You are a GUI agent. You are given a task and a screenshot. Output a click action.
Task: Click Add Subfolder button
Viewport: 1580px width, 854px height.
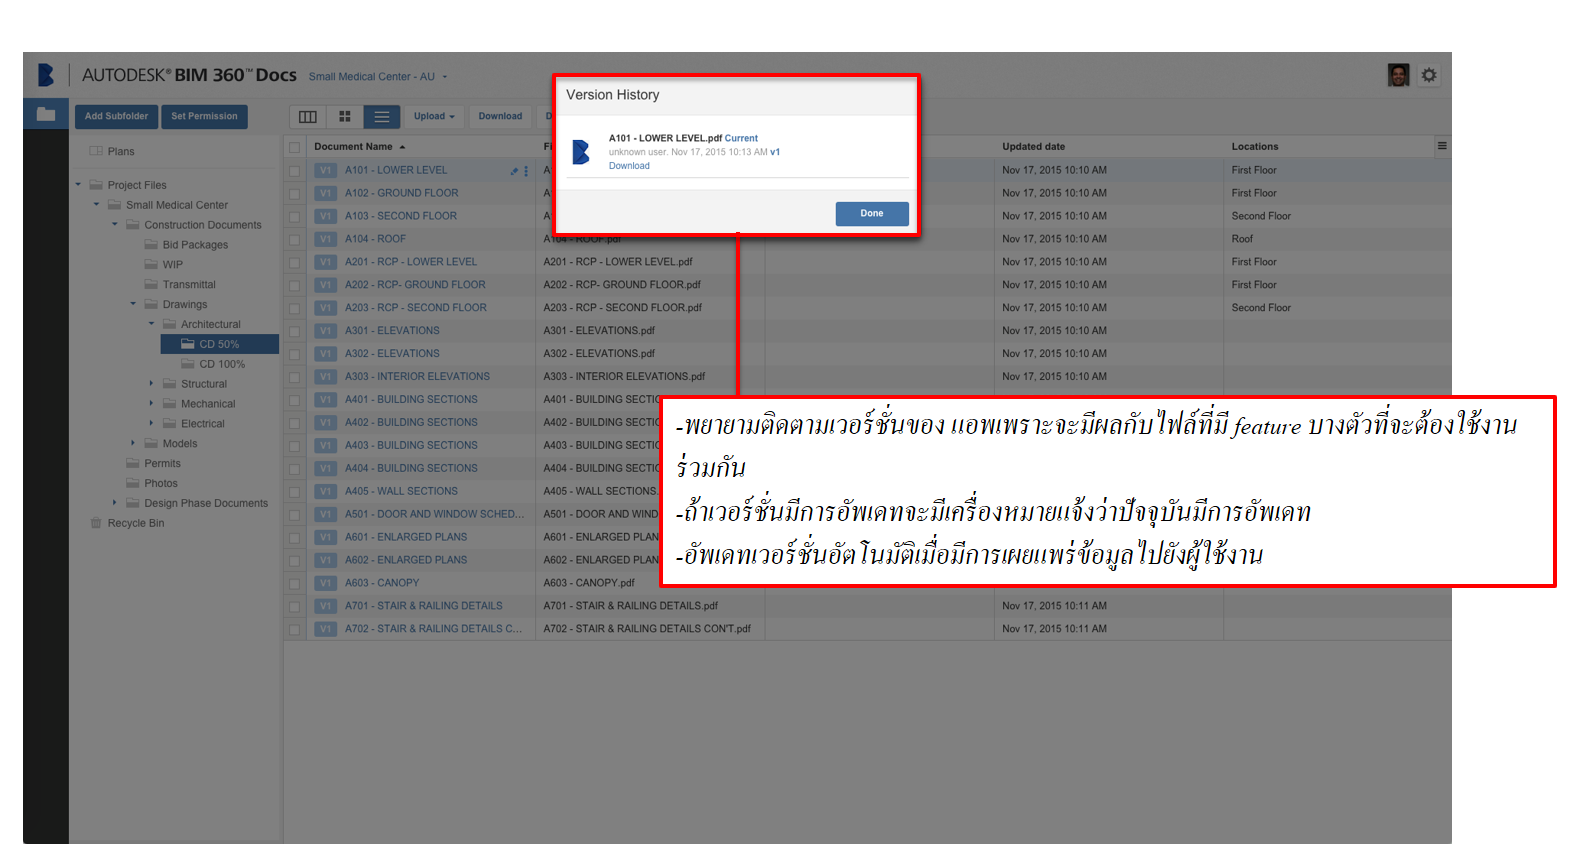[x=116, y=117]
